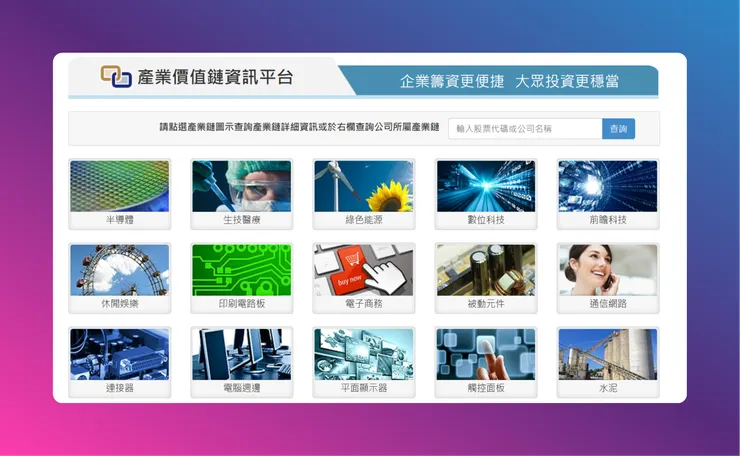Open the 水泥 cement plant thumbnail
Image resolution: width=740 pixels, height=456 pixels.
tap(608, 354)
